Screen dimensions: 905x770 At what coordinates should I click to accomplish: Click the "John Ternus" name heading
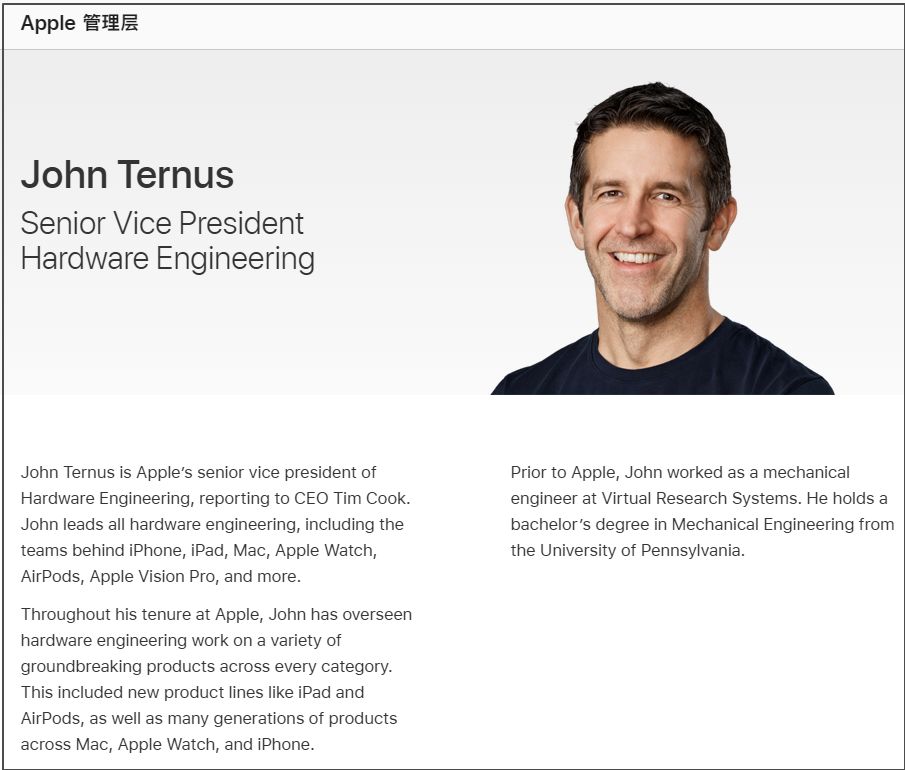(x=127, y=175)
